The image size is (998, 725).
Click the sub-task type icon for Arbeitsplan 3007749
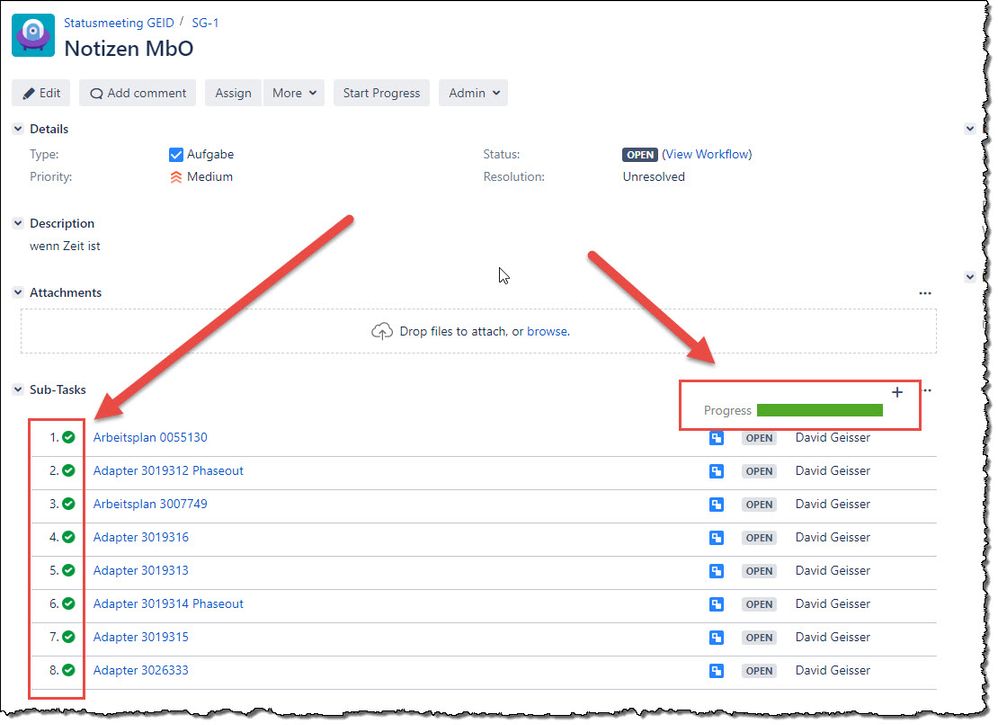point(716,504)
